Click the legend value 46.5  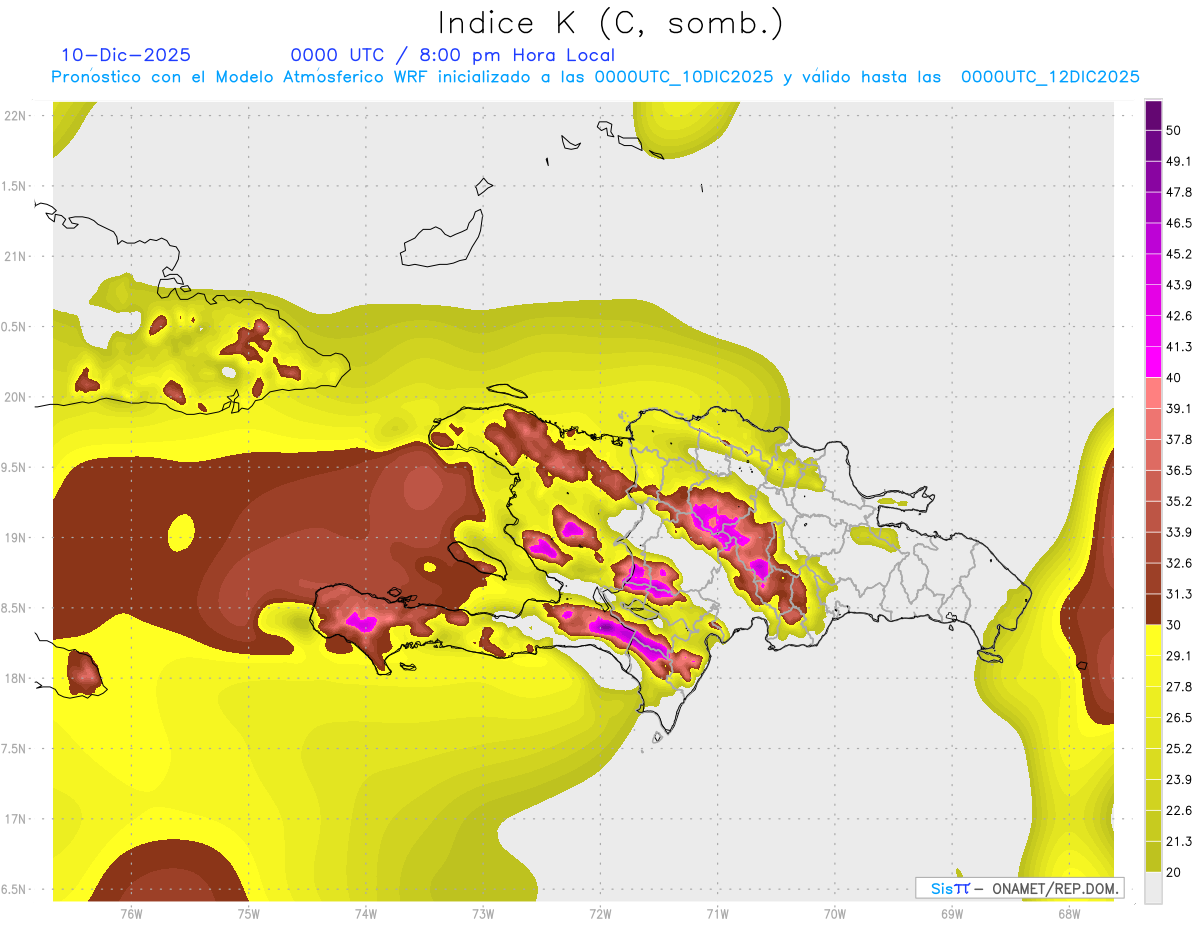pos(1178,223)
